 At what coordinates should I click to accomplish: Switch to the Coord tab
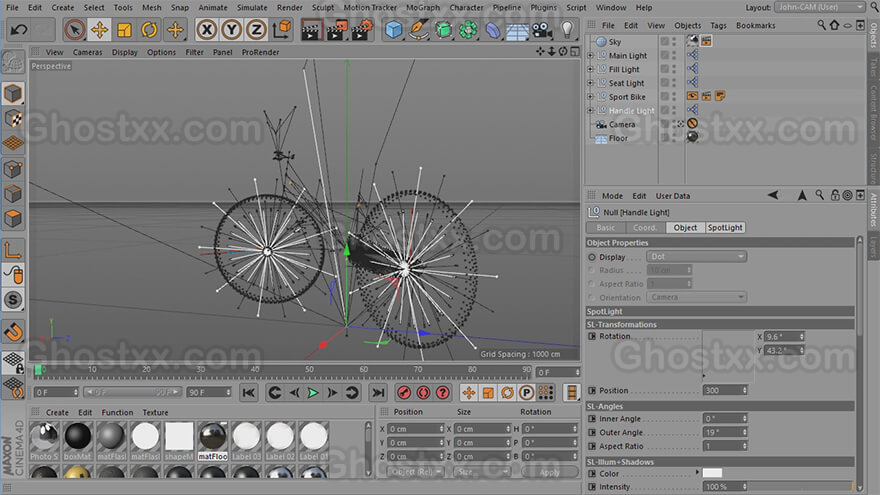644,228
